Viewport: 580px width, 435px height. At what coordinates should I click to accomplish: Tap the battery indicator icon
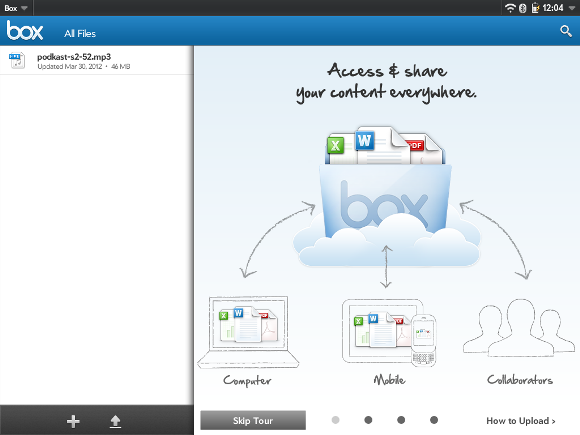pyautogui.click(x=535, y=8)
